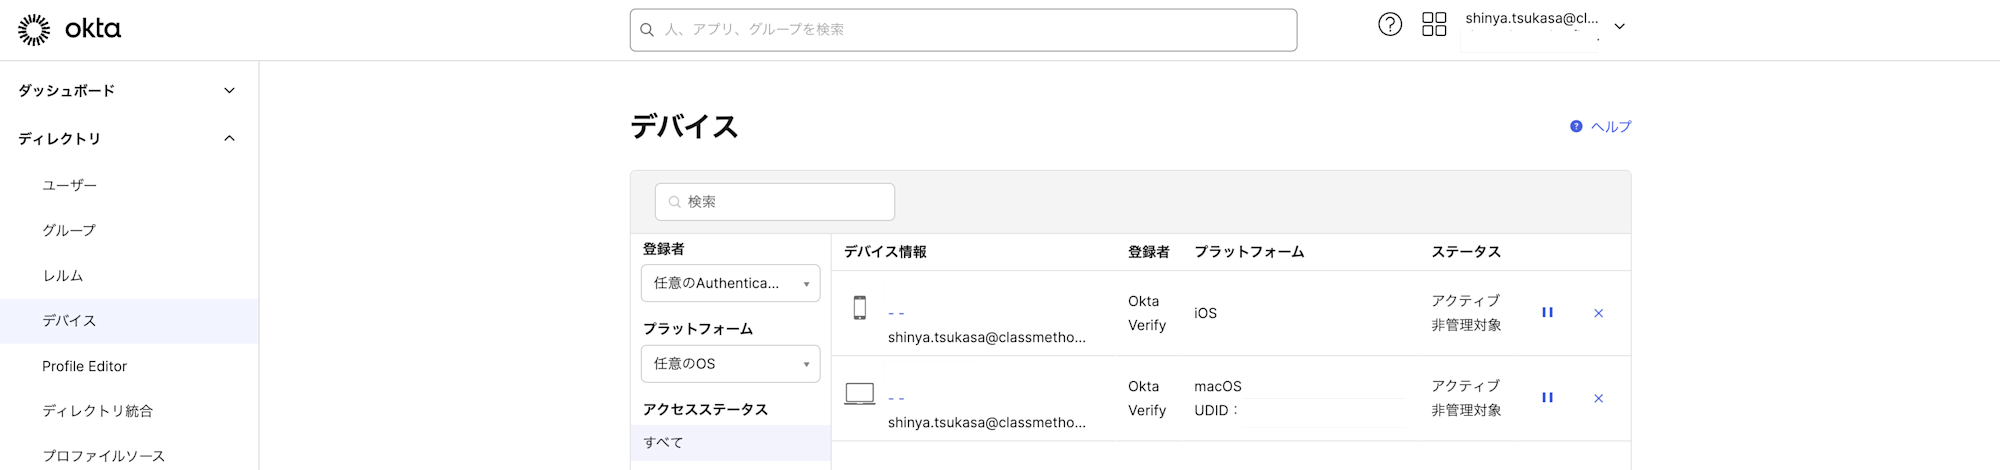This screenshot has width=2000, height=470.
Task: Click the UDID label in the macOS row
Action: click(1216, 410)
